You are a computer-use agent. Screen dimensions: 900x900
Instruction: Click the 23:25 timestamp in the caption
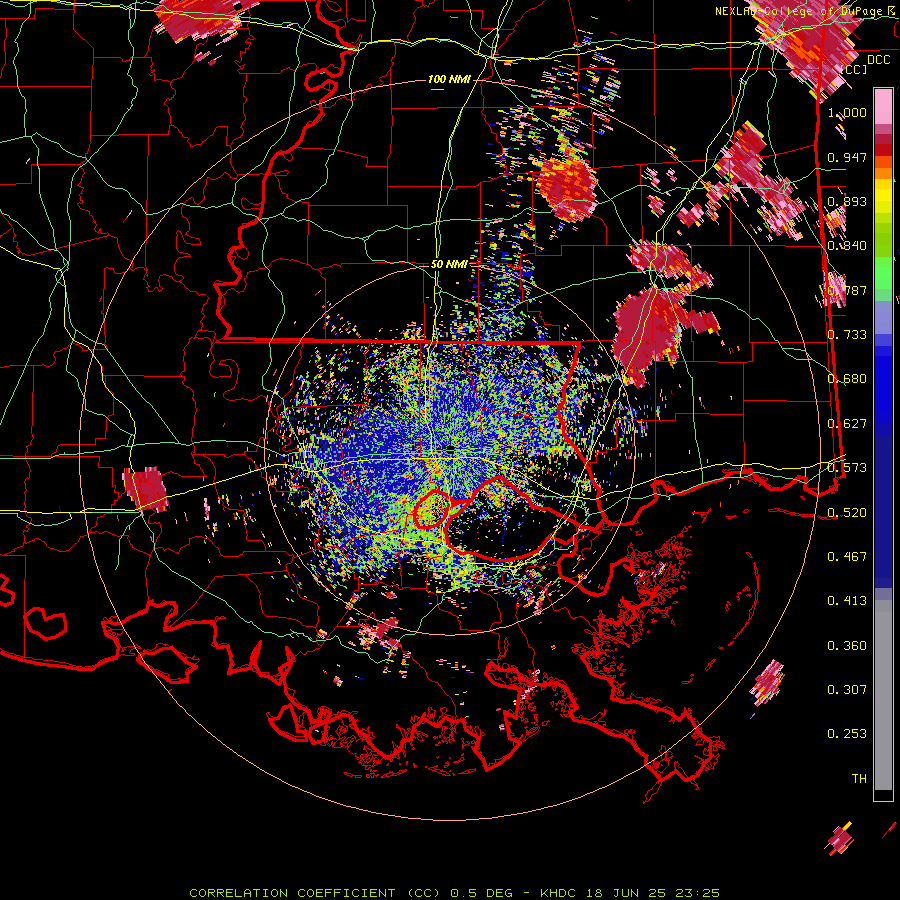[698, 893]
